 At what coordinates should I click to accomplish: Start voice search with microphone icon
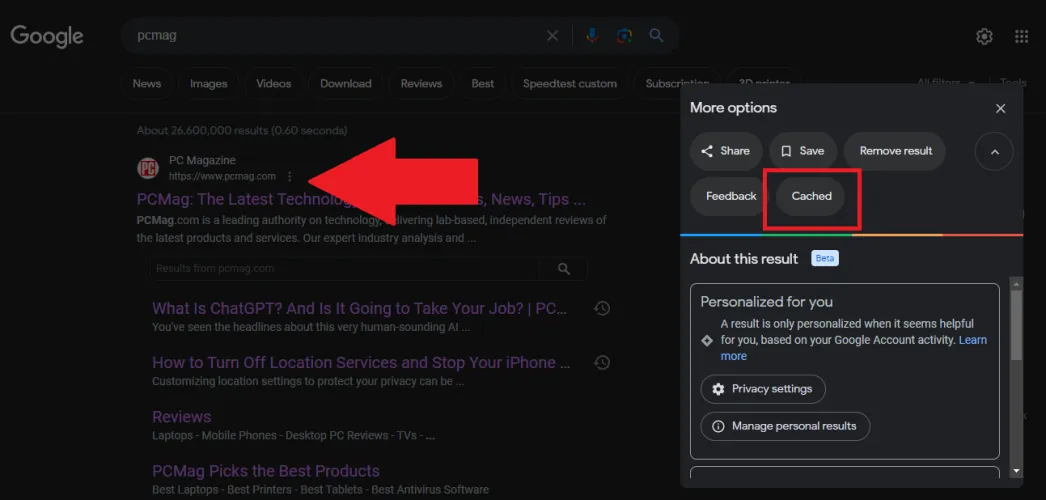591,36
